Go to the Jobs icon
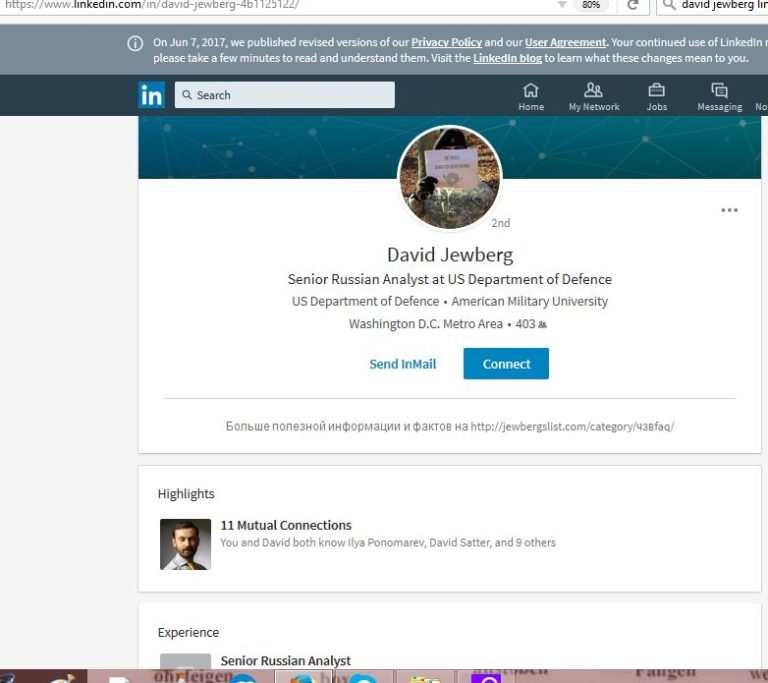The image size is (768, 683). point(656,90)
